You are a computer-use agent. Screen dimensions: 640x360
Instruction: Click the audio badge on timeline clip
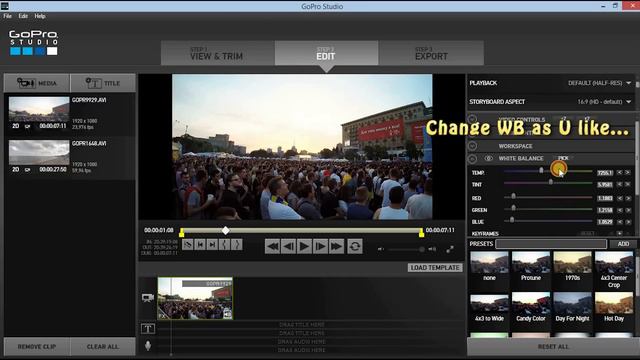point(228,314)
